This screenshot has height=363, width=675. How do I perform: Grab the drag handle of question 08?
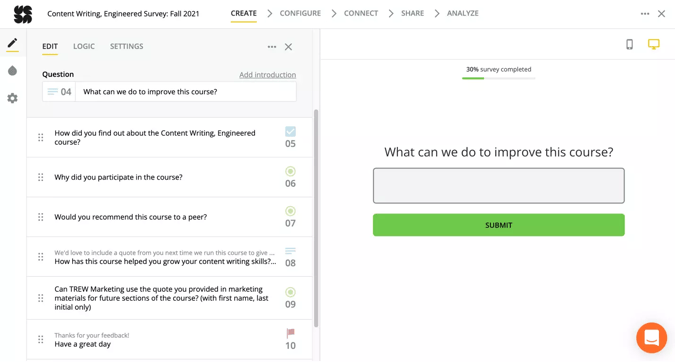coord(40,257)
